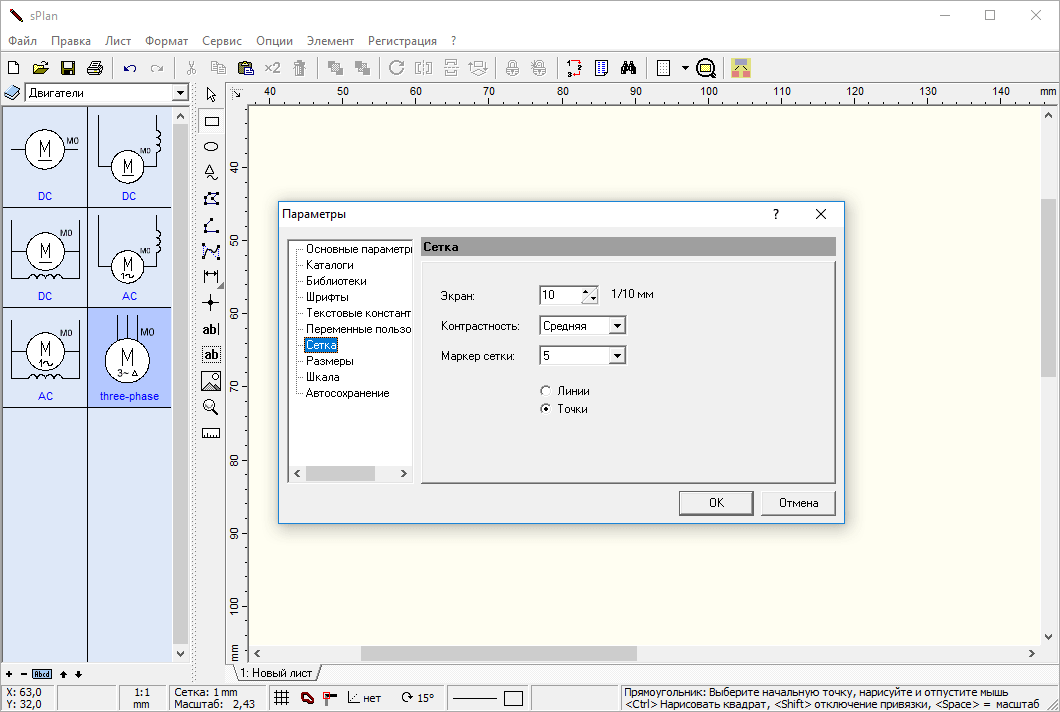Select the Точки radio button

pos(545,409)
